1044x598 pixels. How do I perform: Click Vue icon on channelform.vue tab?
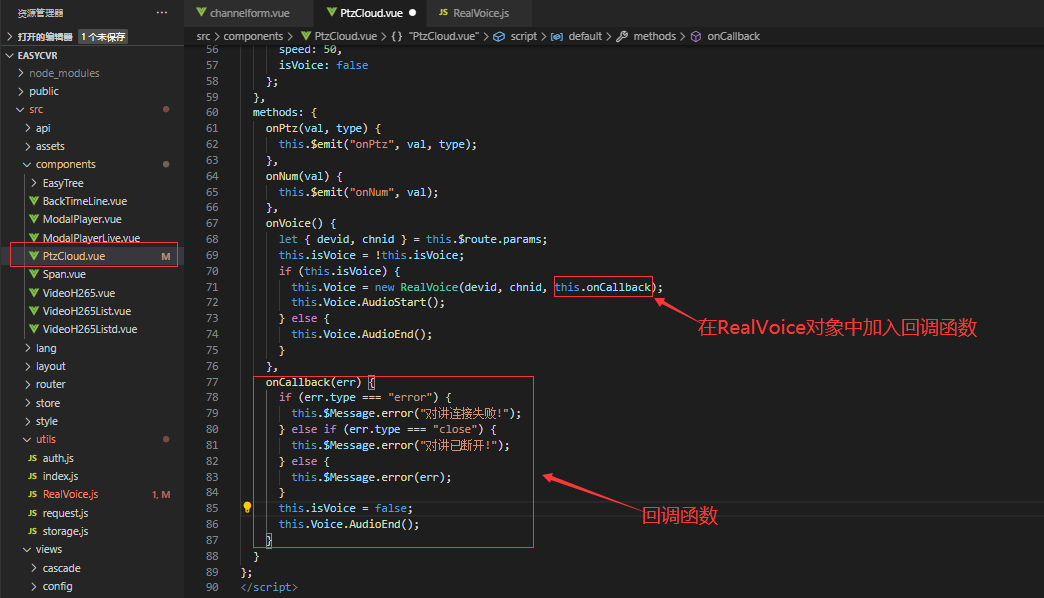(201, 13)
